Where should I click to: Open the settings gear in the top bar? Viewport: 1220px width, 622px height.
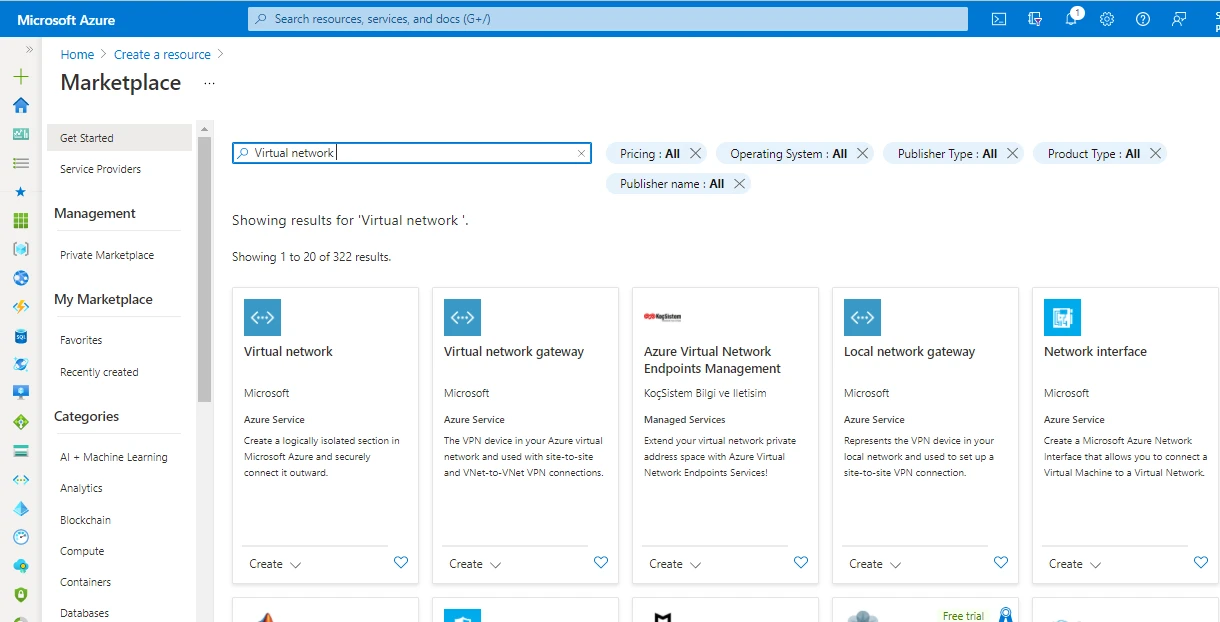pyautogui.click(x=1107, y=18)
